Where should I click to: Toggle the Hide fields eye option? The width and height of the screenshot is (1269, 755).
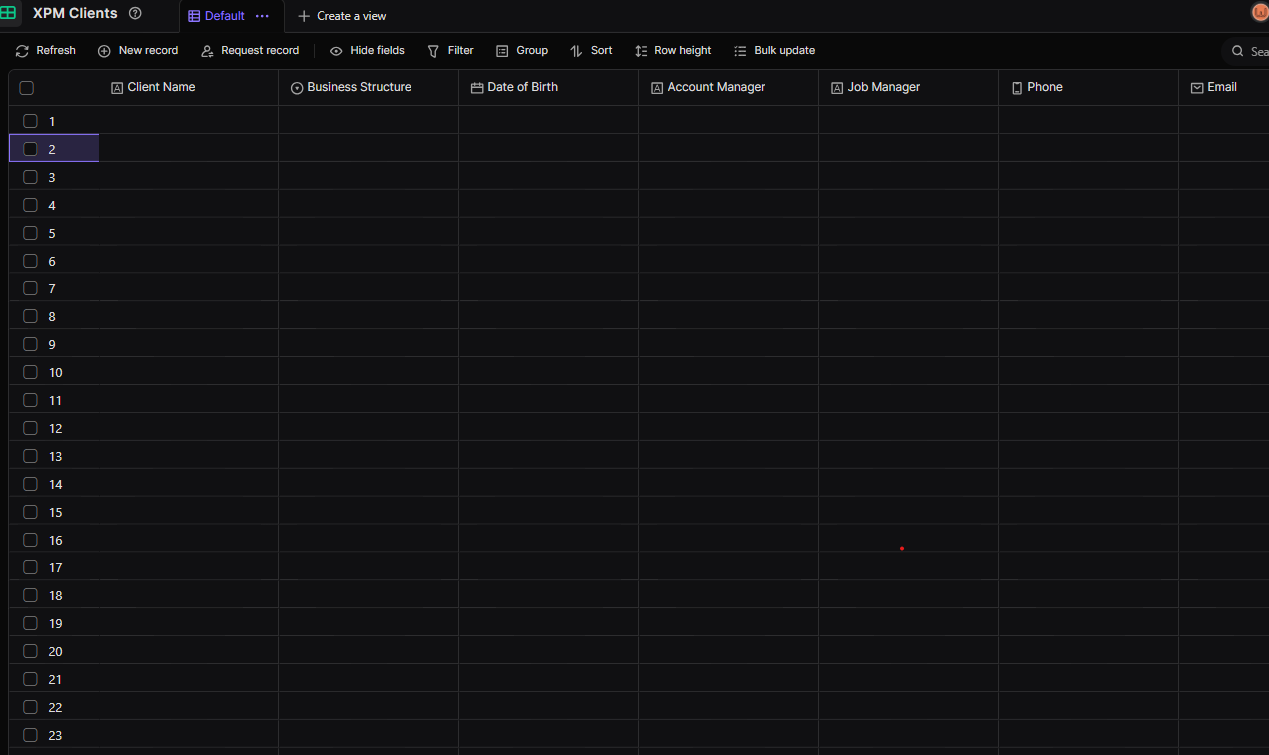tap(336, 51)
